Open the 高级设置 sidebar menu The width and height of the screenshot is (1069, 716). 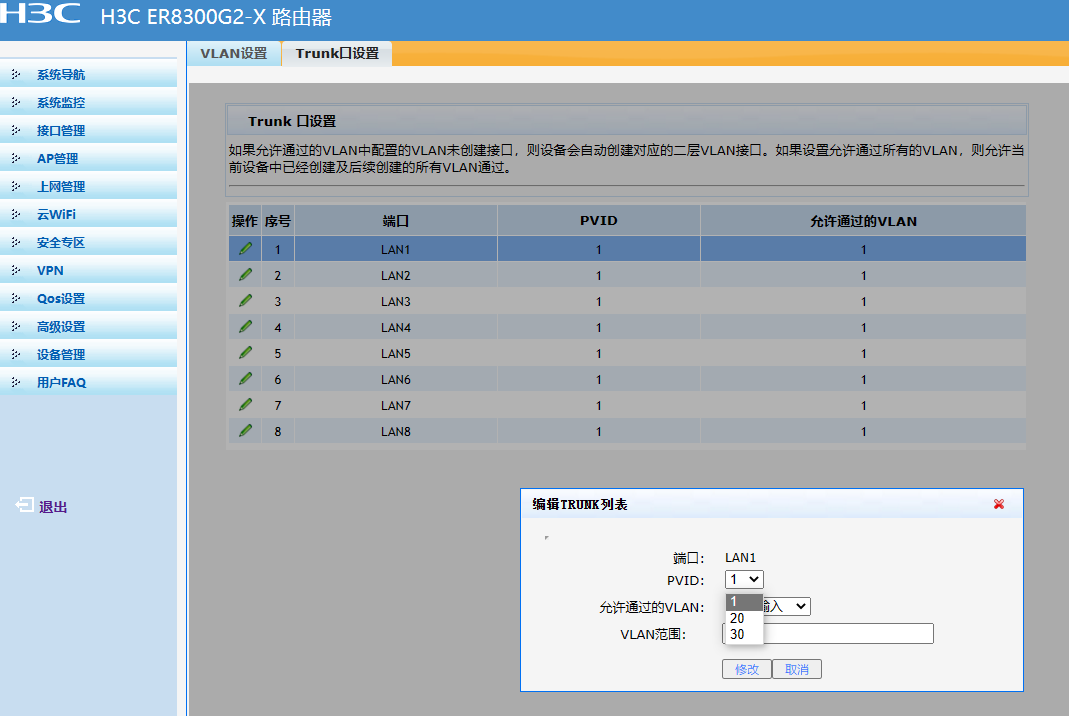(89, 326)
